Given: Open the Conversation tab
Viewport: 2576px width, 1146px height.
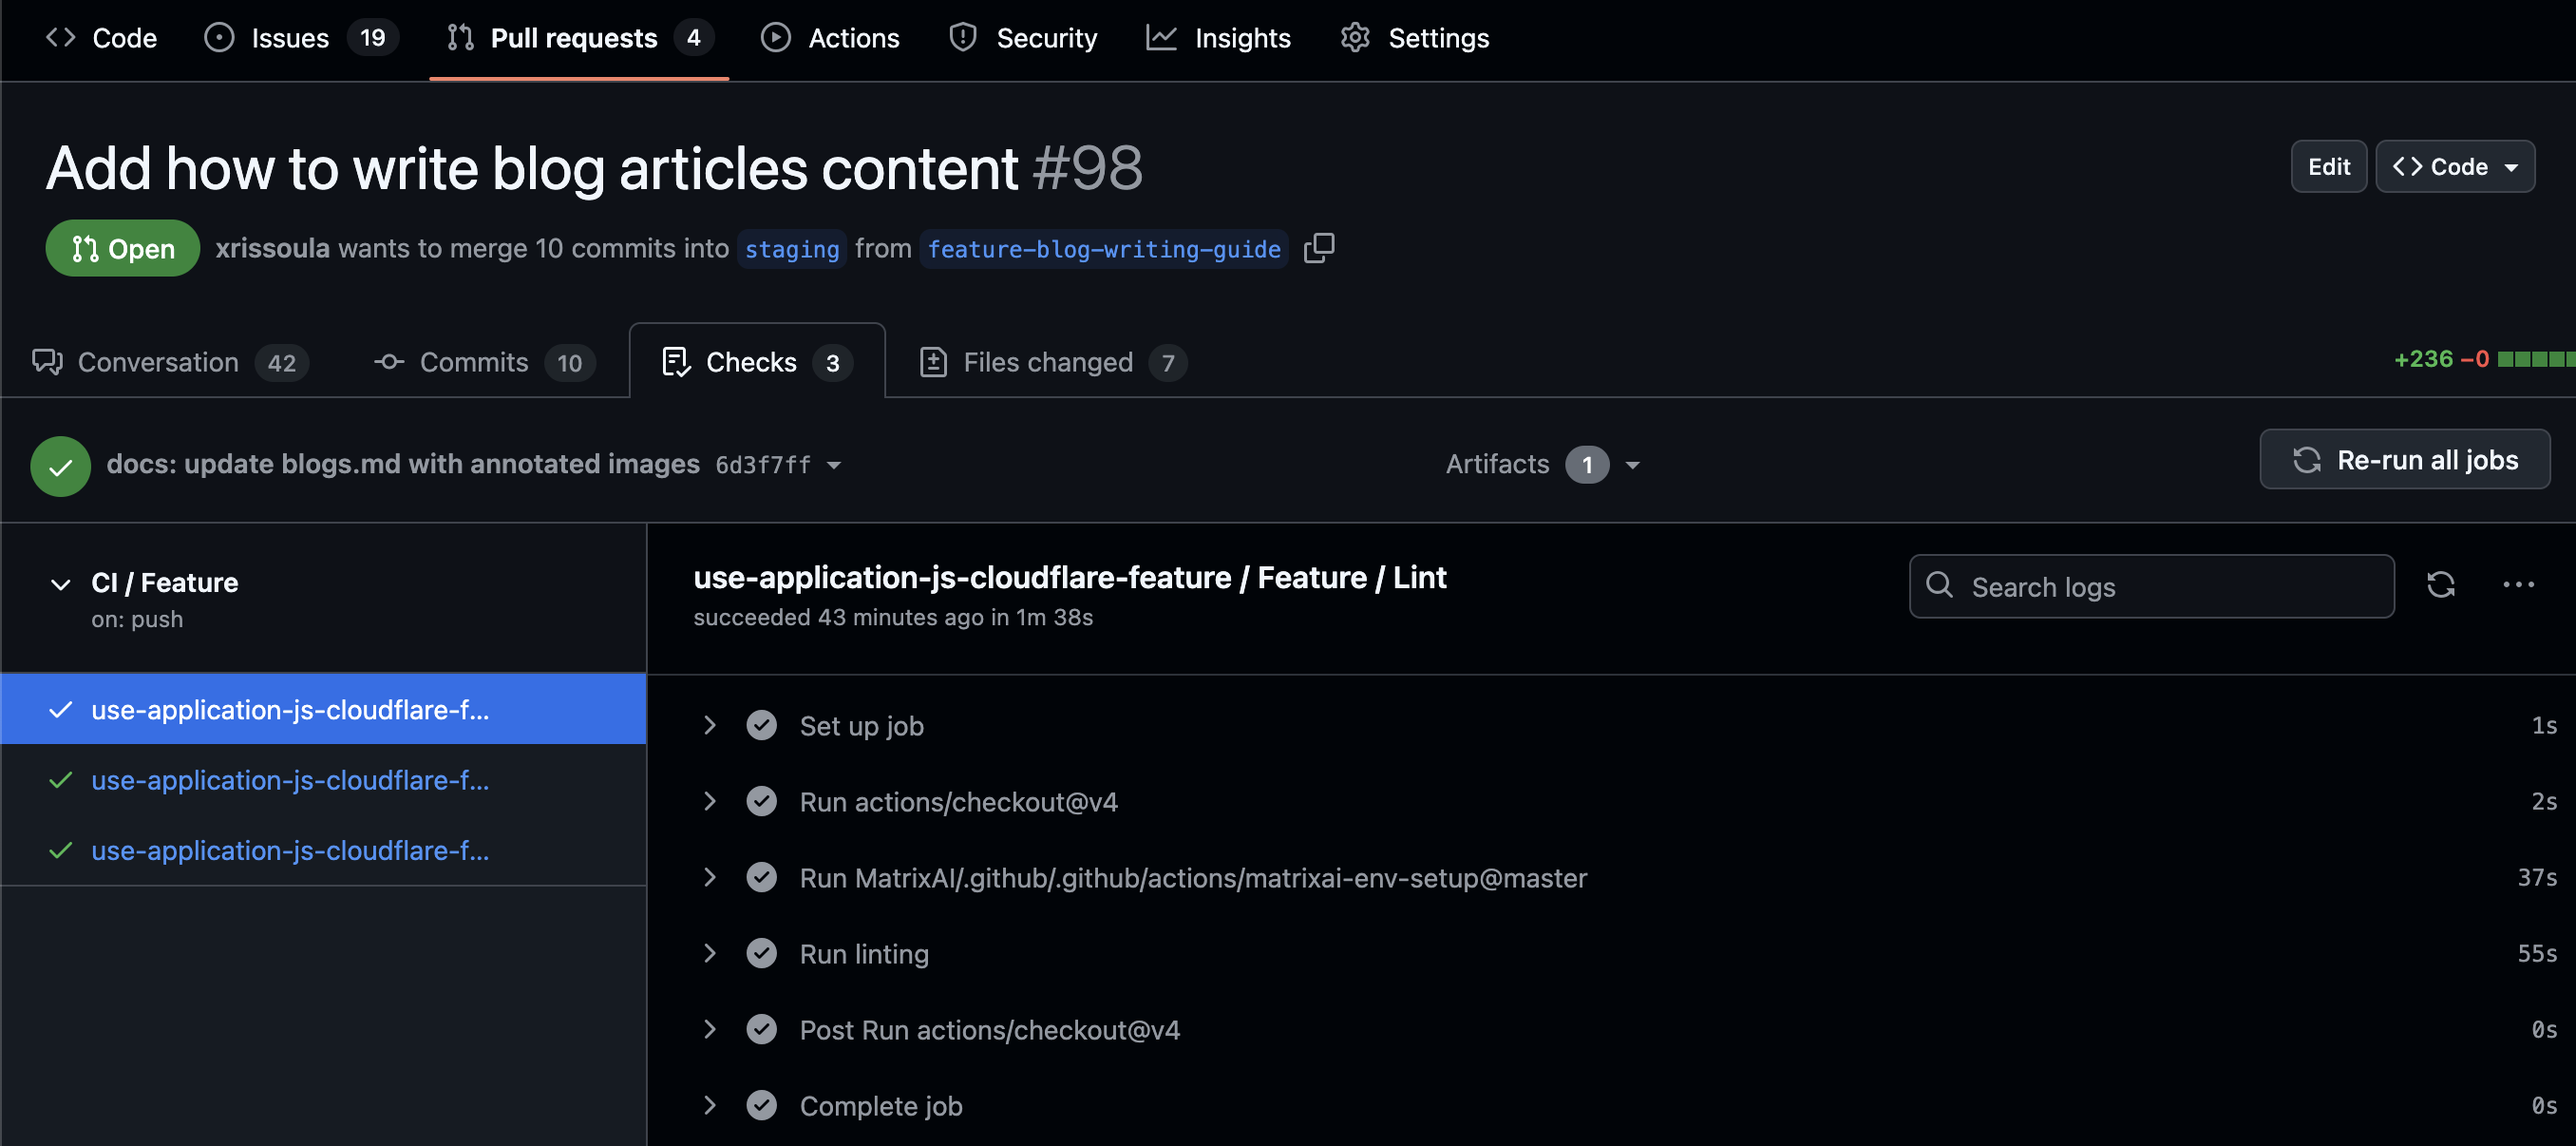Looking at the screenshot, I should click(x=158, y=361).
